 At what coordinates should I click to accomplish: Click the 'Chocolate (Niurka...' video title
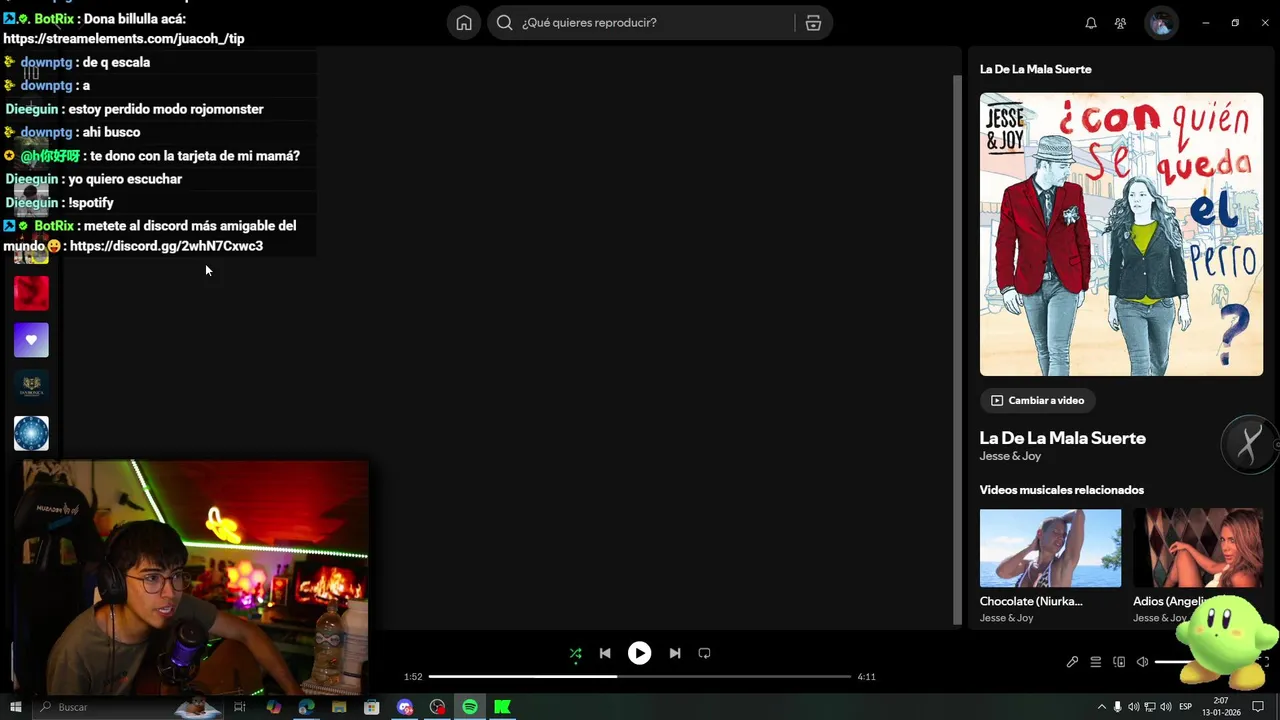point(1031,601)
